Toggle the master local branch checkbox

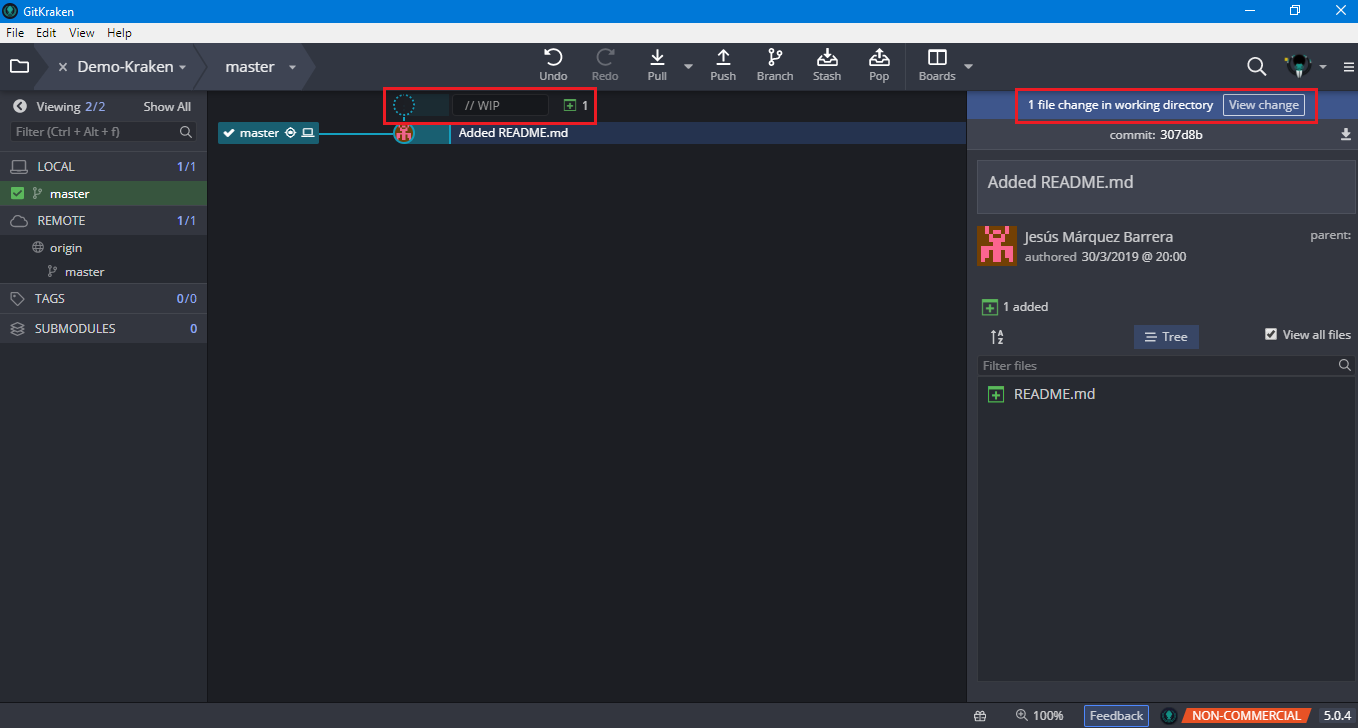17,194
